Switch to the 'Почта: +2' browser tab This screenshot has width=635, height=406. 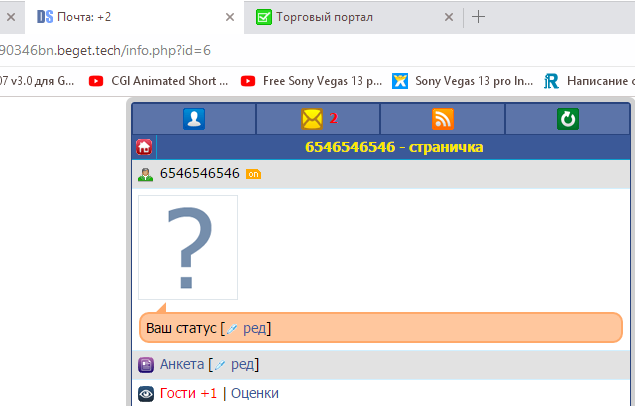click(x=134, y=17)
